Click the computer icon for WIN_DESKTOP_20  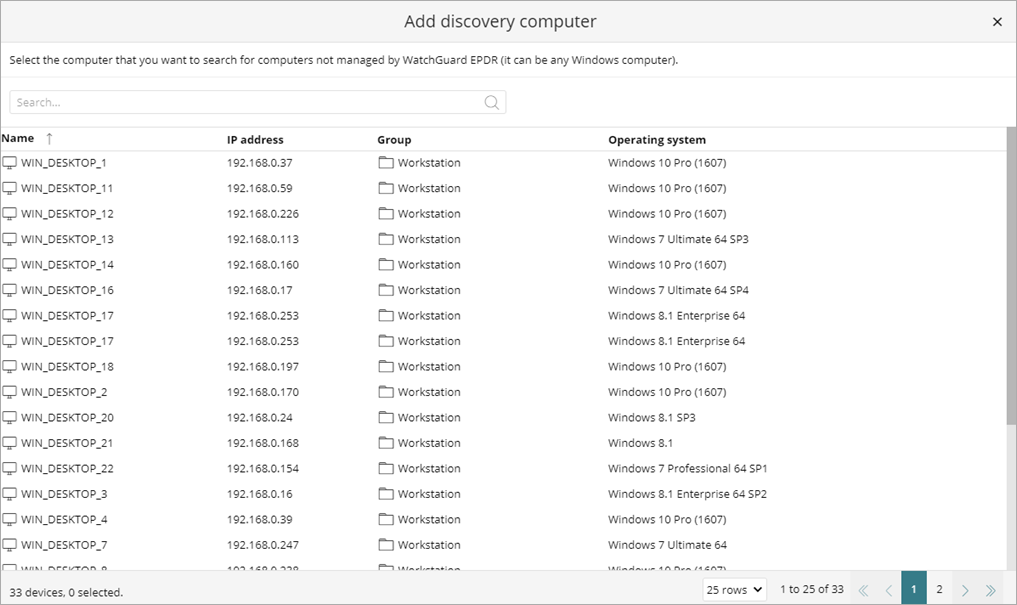coord(10,417)
